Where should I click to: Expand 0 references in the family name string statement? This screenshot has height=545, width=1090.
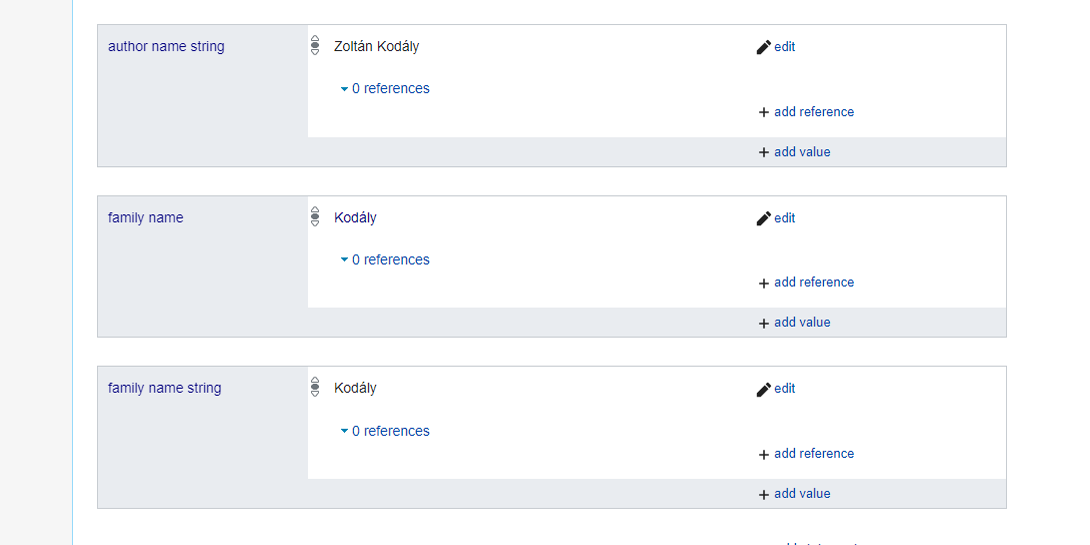390,431
